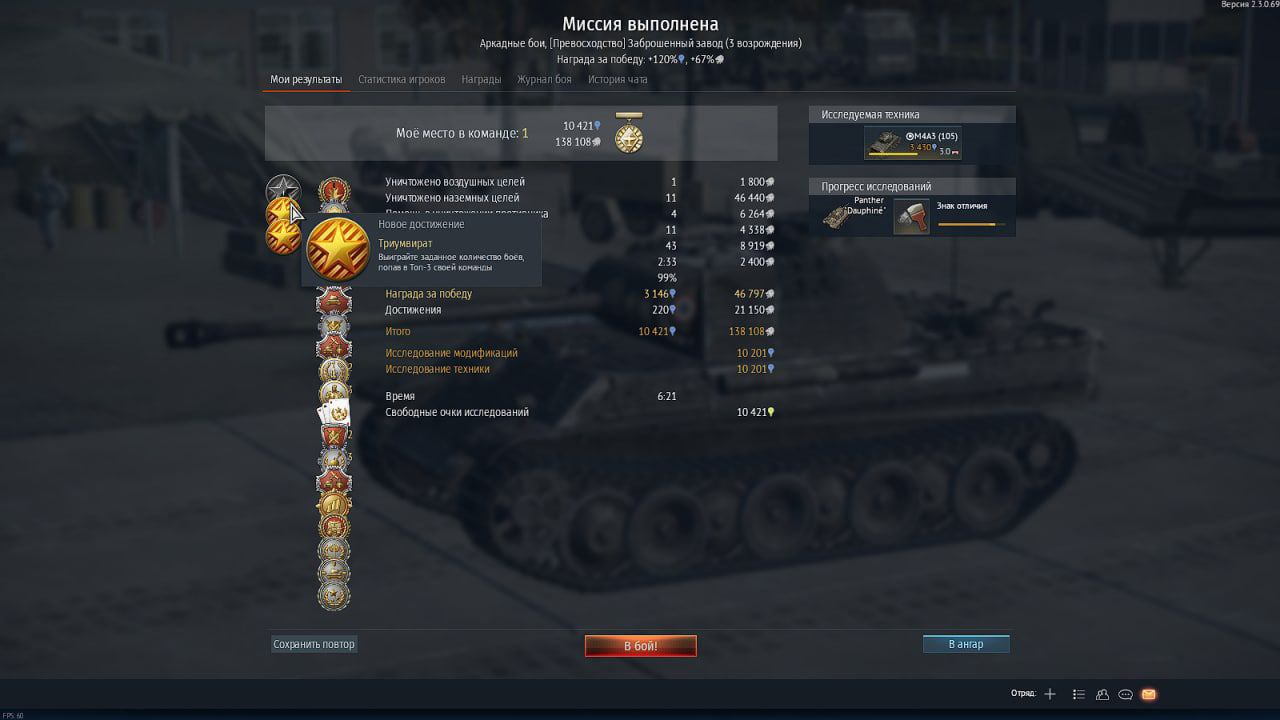Open the История чата tab
This screenshot has height=720, width=1280.
point(617,79)
